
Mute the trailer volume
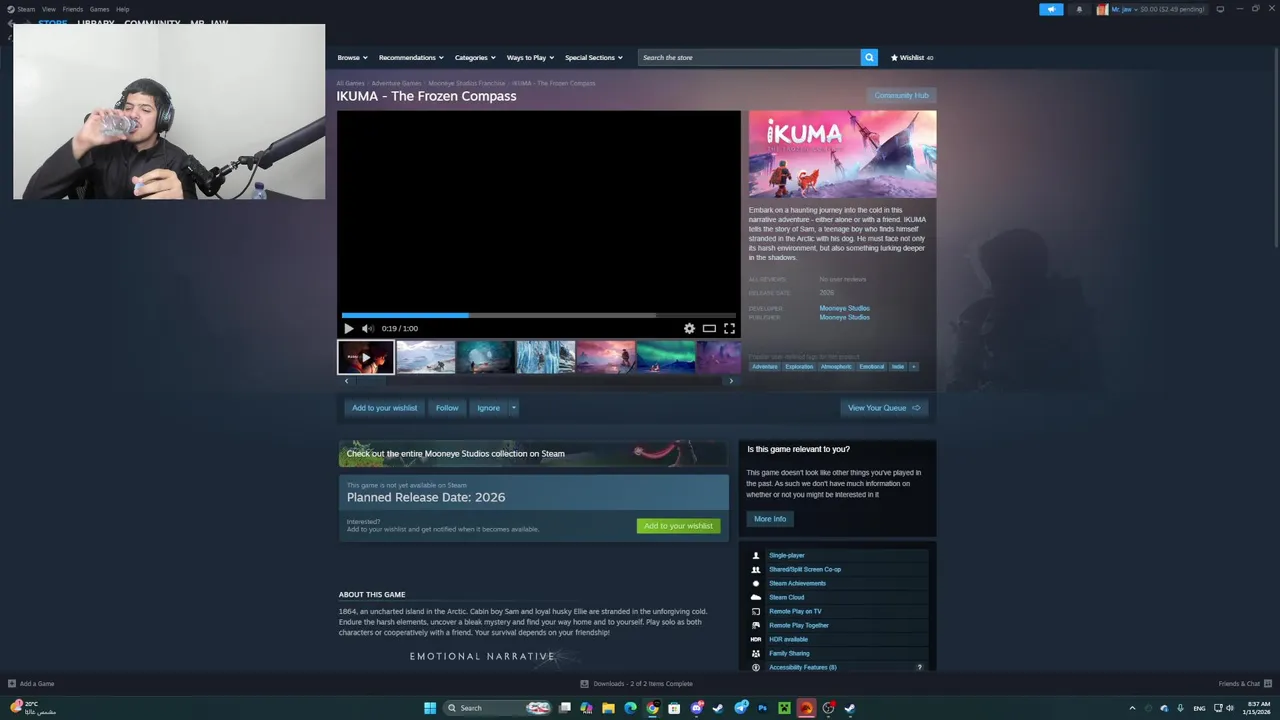367,328
